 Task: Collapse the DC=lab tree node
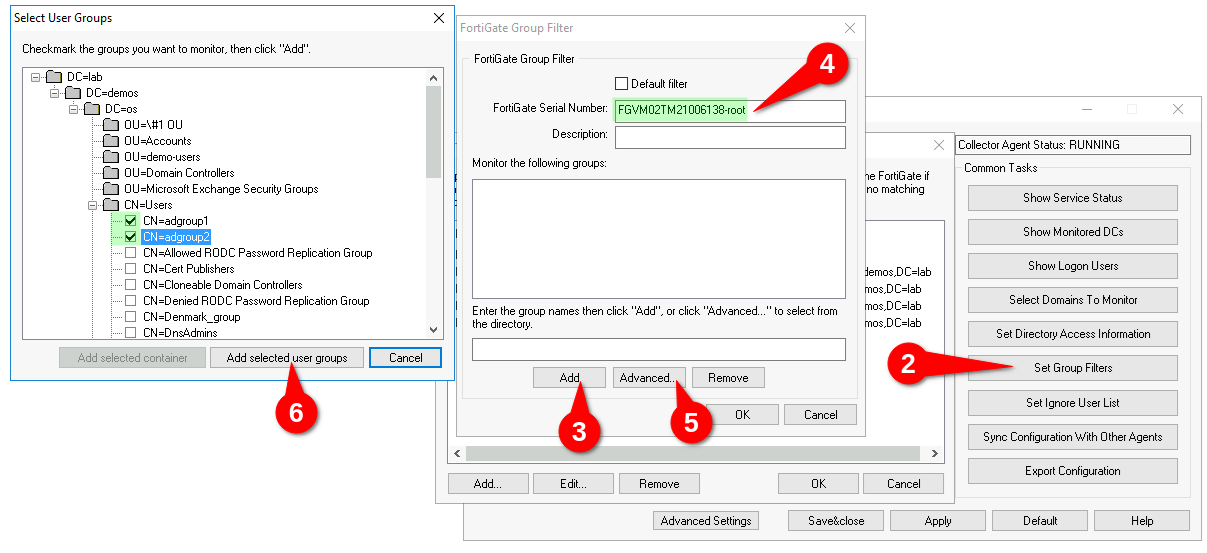pos(35,77)
